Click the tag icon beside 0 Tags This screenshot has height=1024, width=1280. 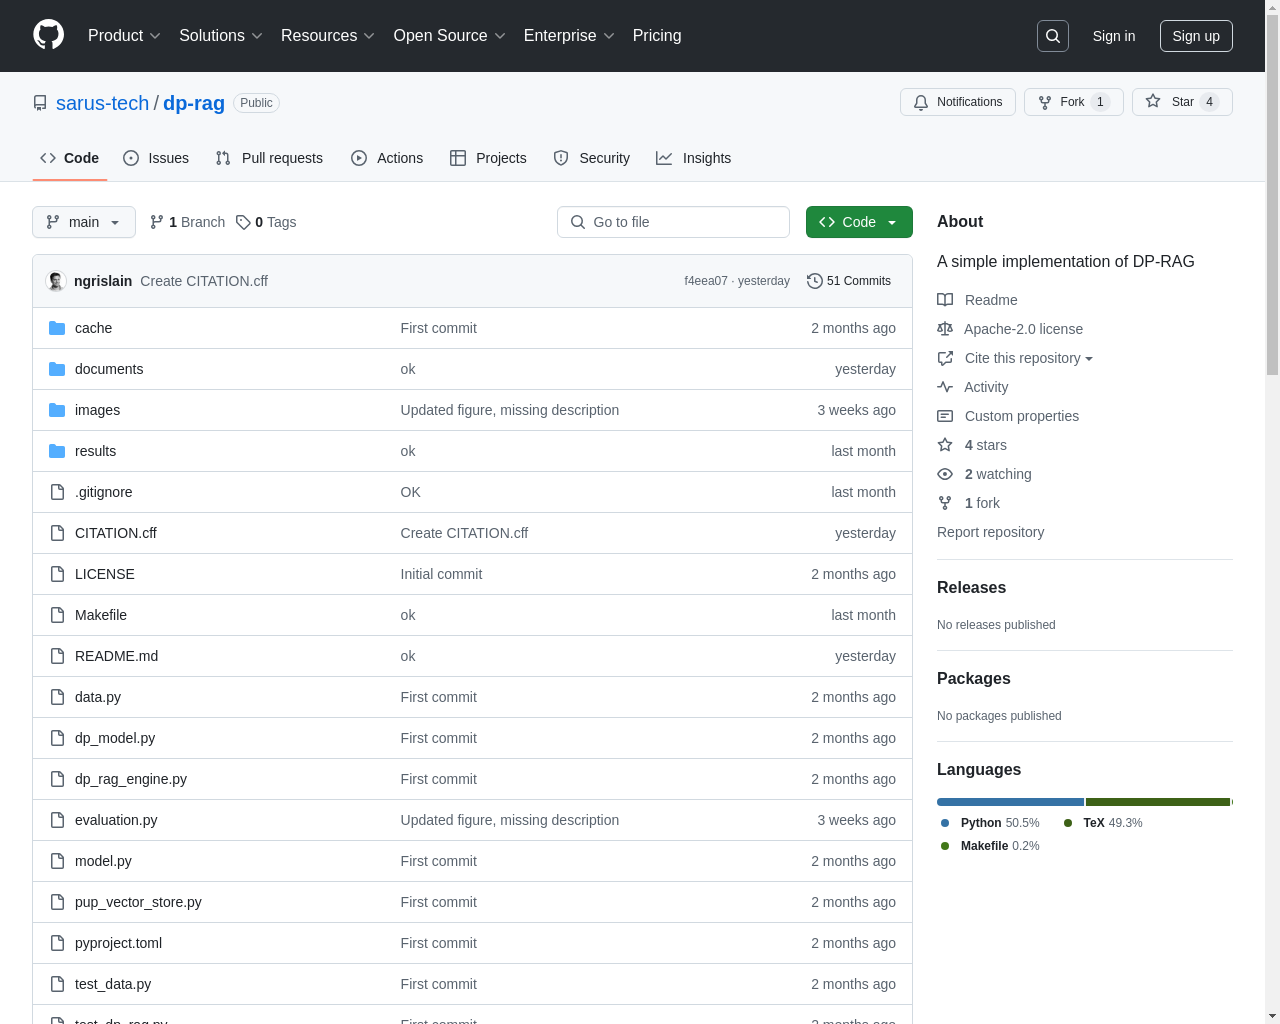tap(243, 222)
